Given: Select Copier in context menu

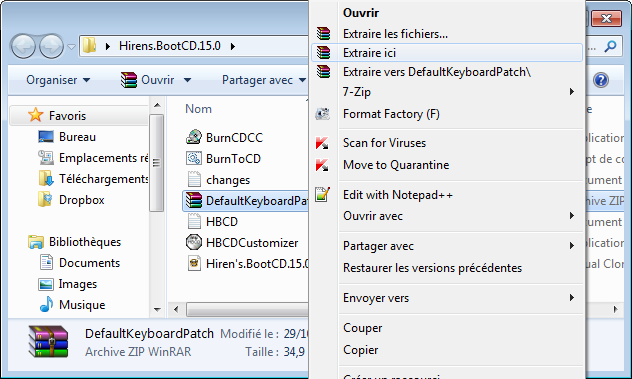Looking at the screenshot, I should tap(447, 350).
